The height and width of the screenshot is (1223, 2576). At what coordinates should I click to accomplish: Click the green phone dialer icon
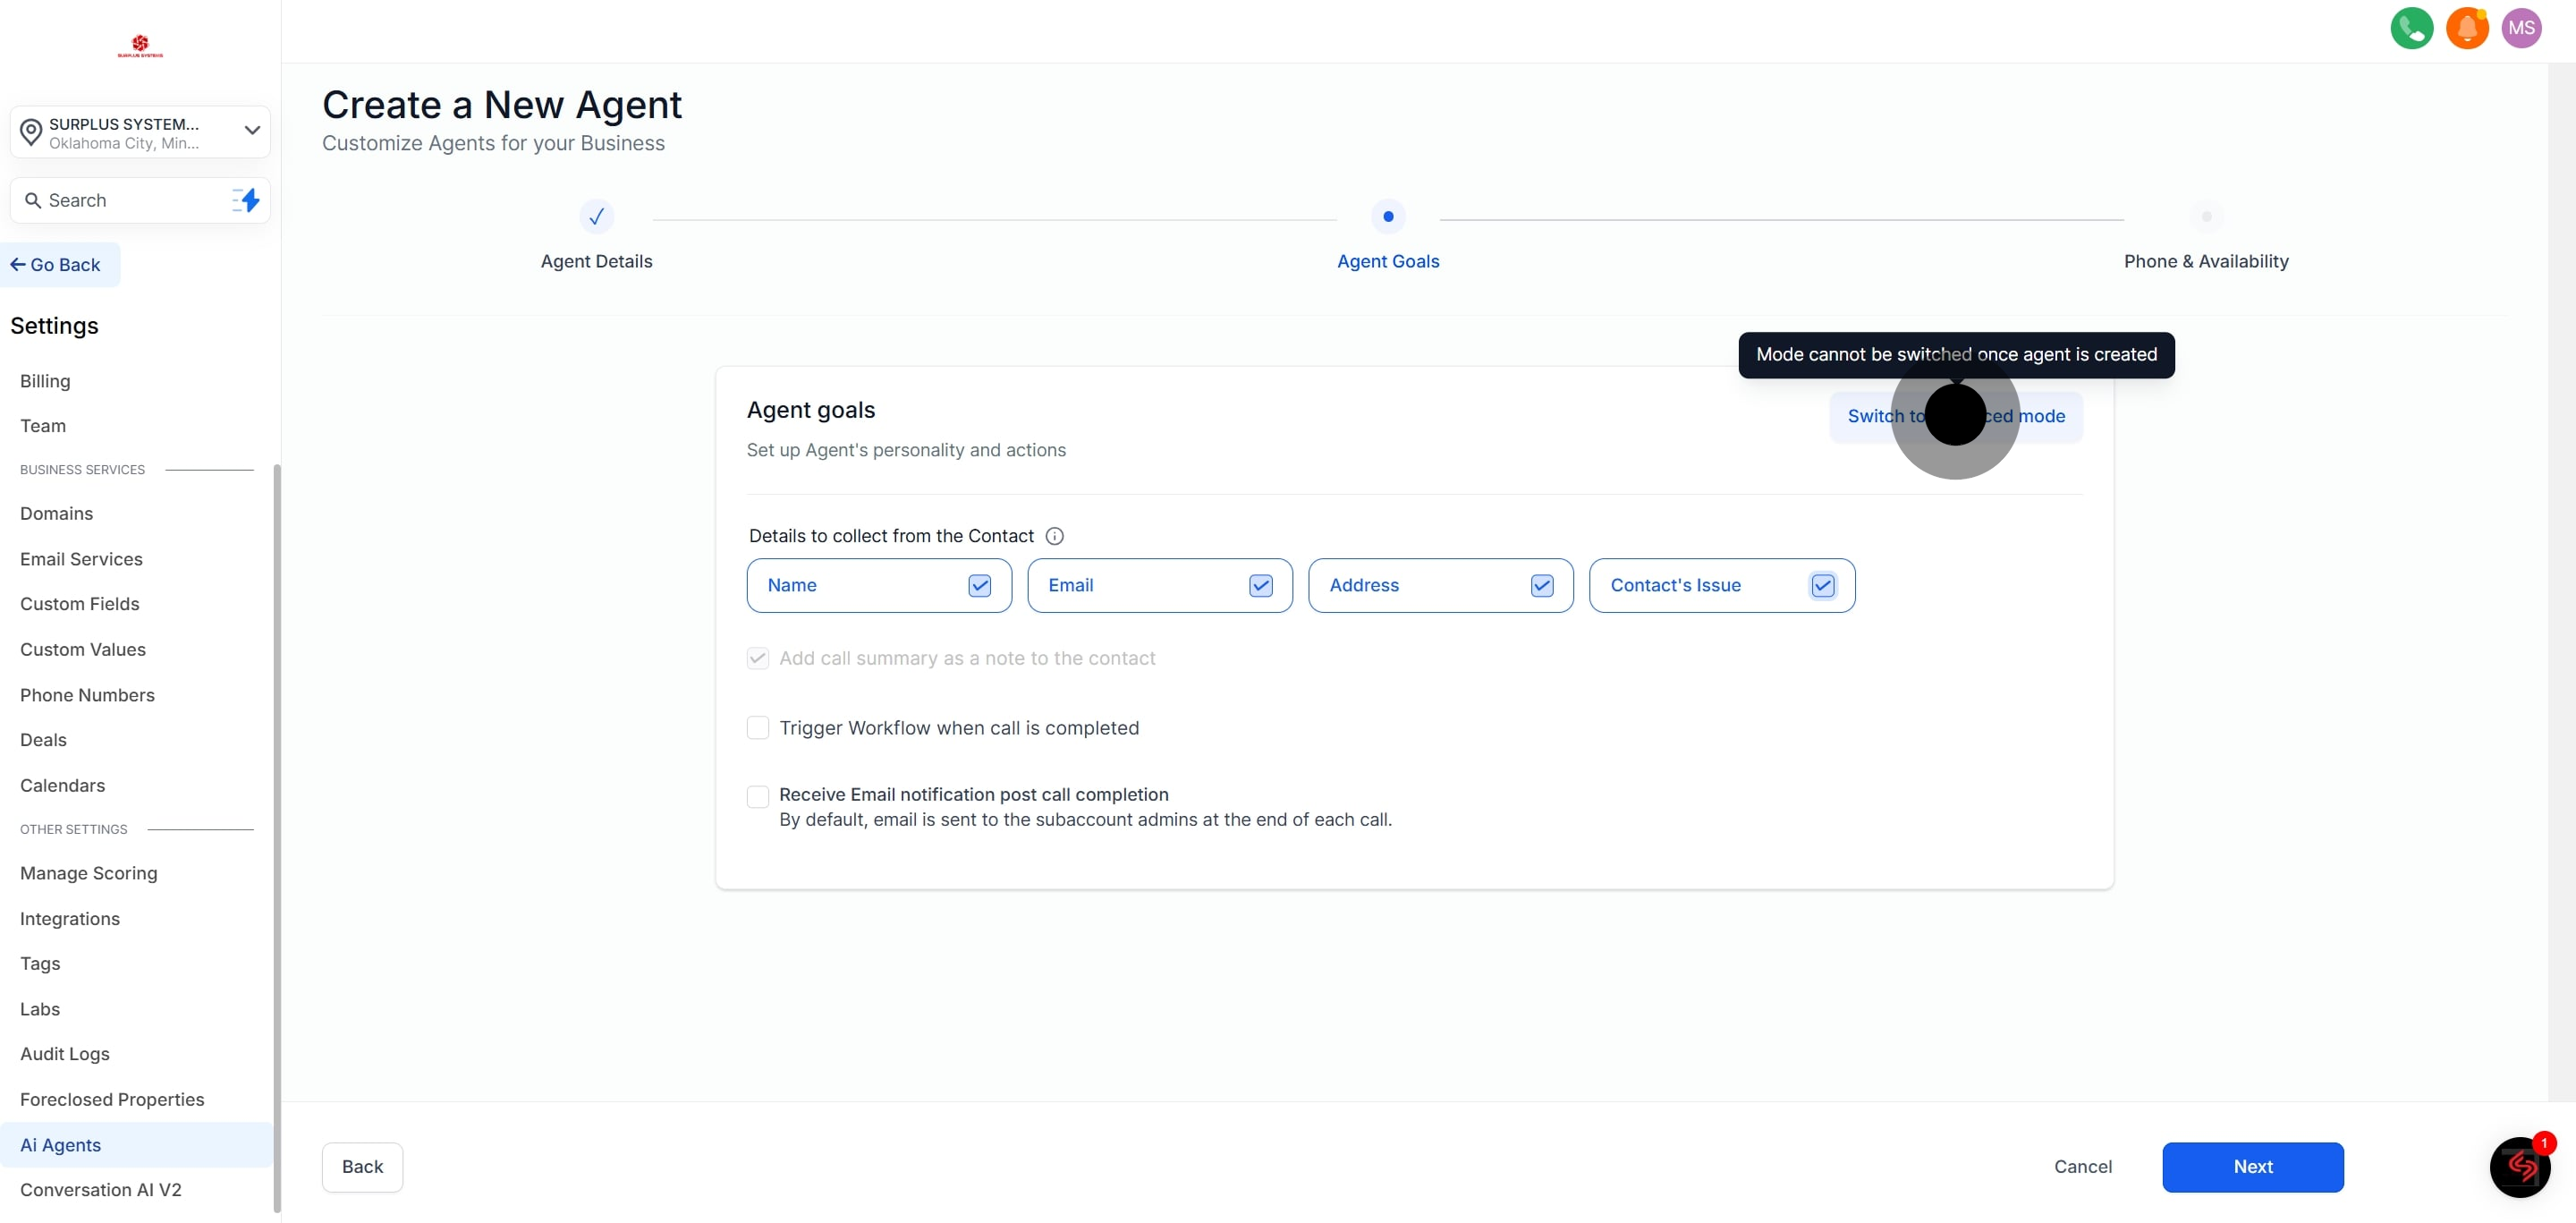click(x=2411, y=28)
